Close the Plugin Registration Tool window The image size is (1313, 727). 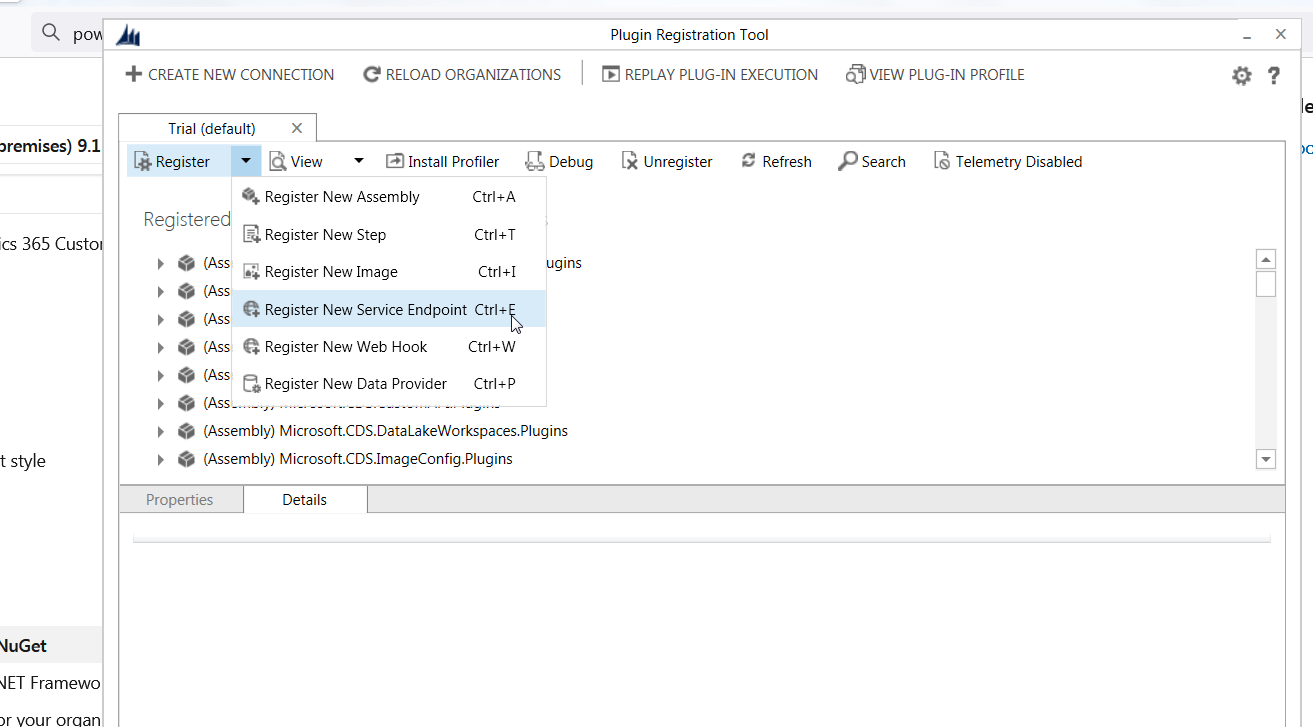point(1281,34)
